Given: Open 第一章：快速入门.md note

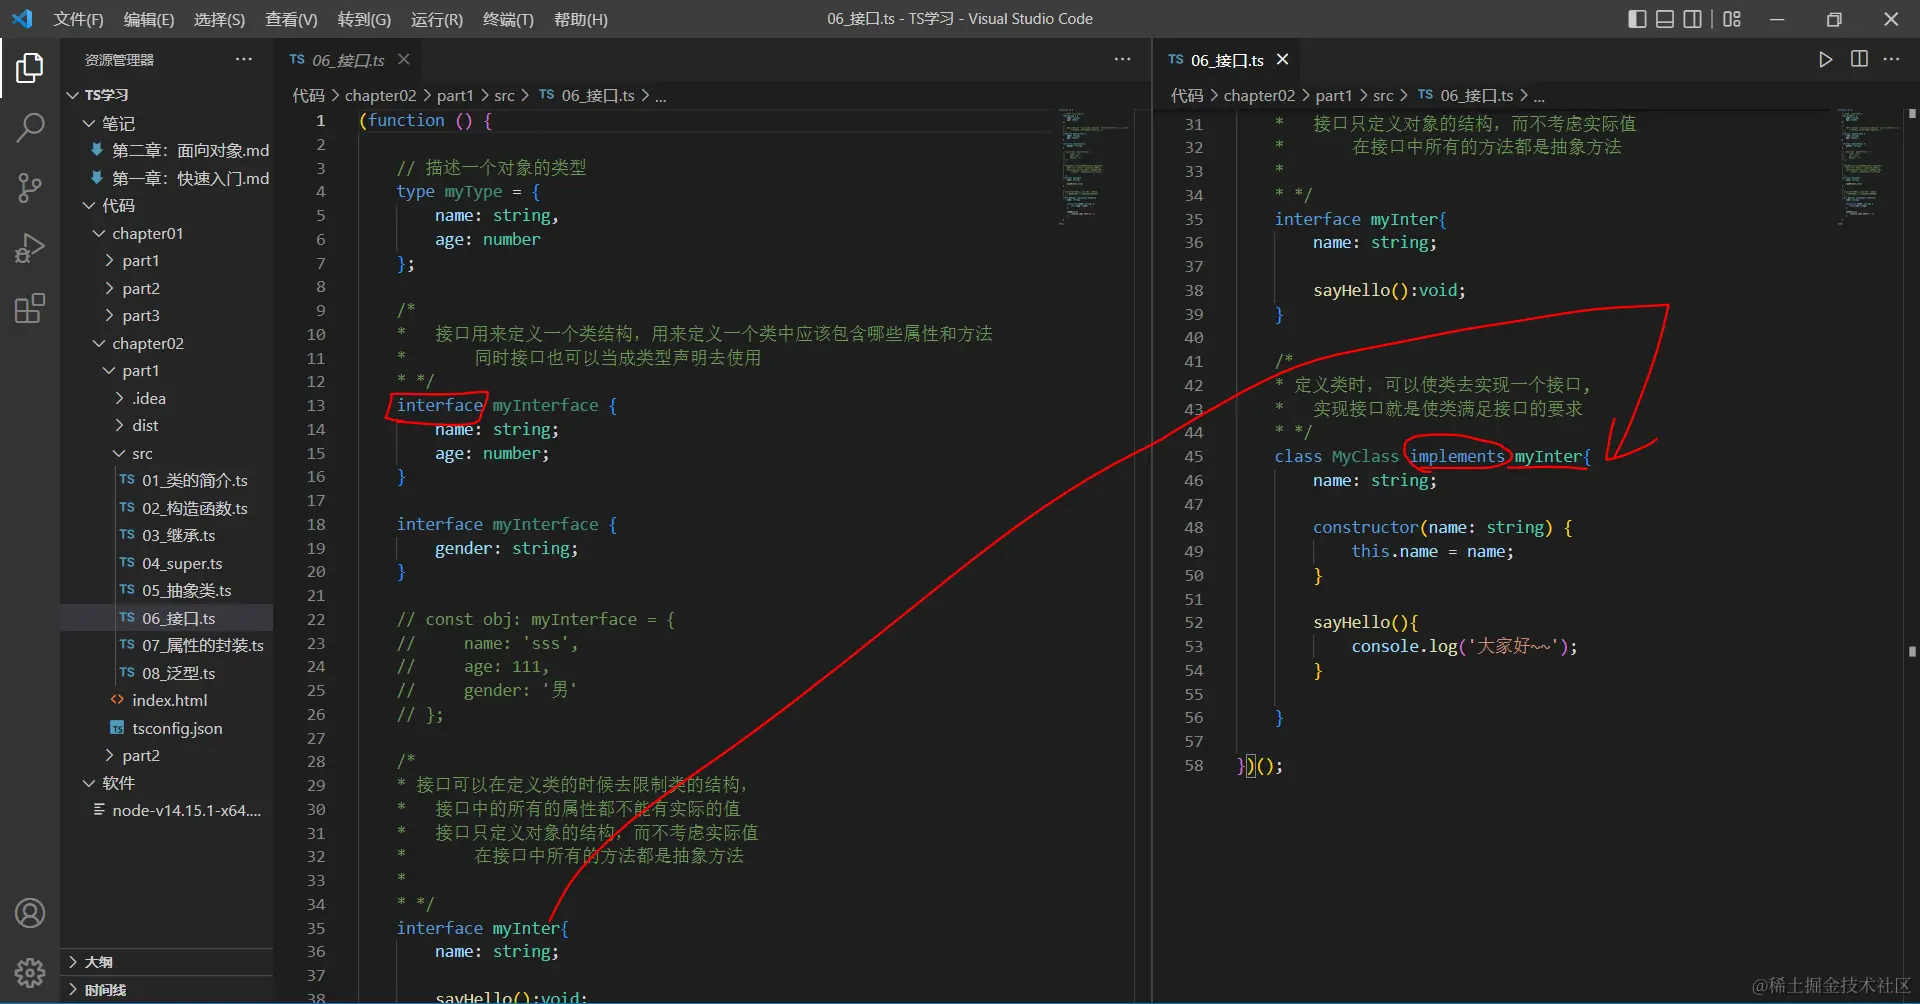Looking at the screenshot, I should [x=166, y=178].
